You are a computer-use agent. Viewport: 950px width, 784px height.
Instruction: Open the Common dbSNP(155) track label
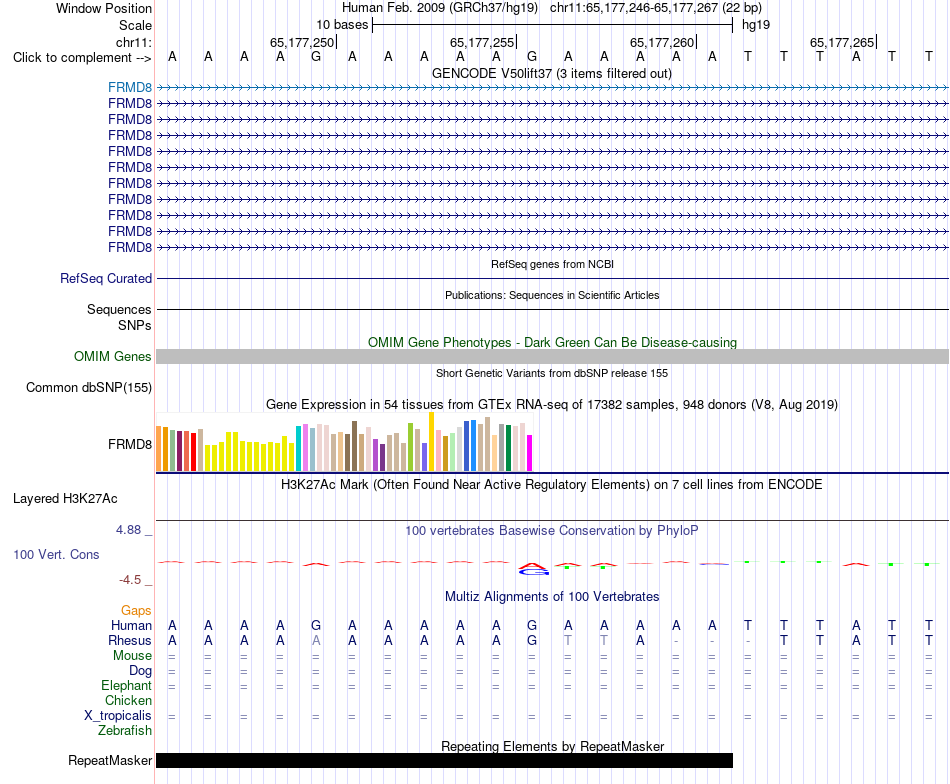[x=89, y=387]
